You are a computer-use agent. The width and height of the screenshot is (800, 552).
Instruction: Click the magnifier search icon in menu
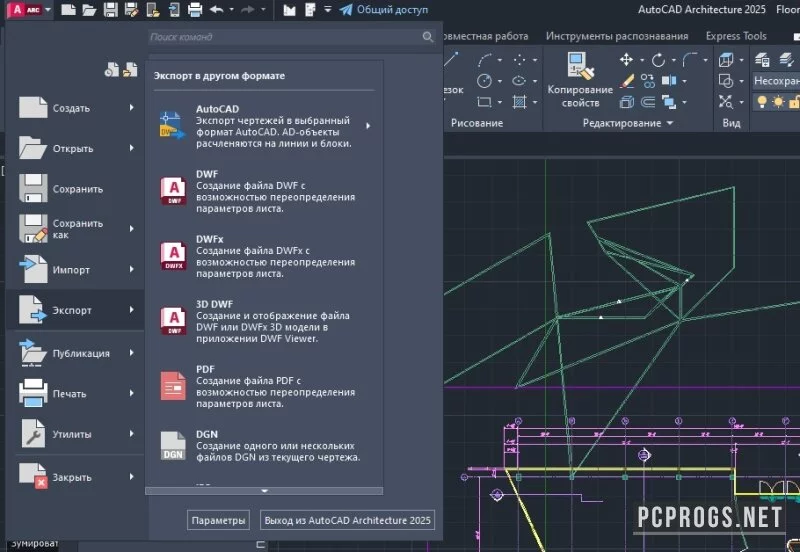pyautogui.click(x=428, y=37)
